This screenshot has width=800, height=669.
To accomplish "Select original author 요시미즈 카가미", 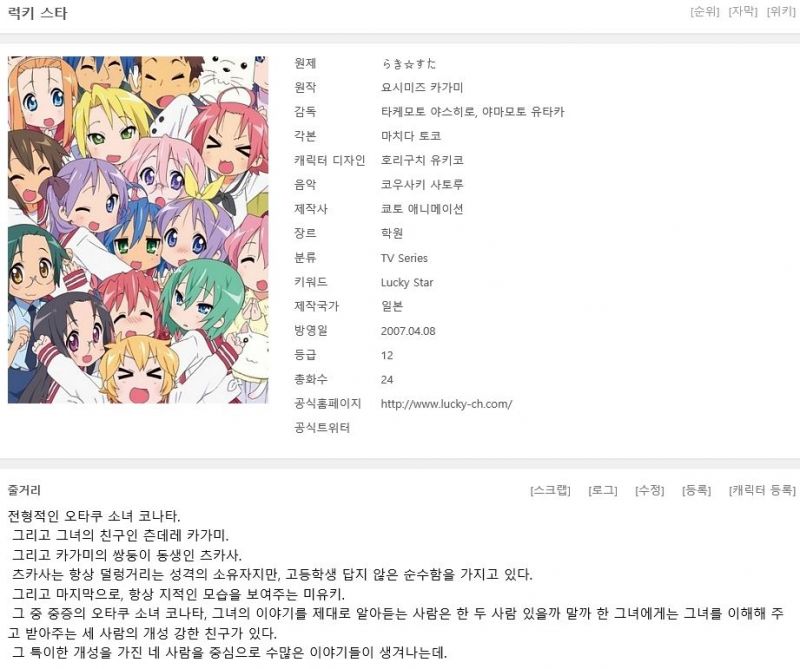I will point(422,88).
